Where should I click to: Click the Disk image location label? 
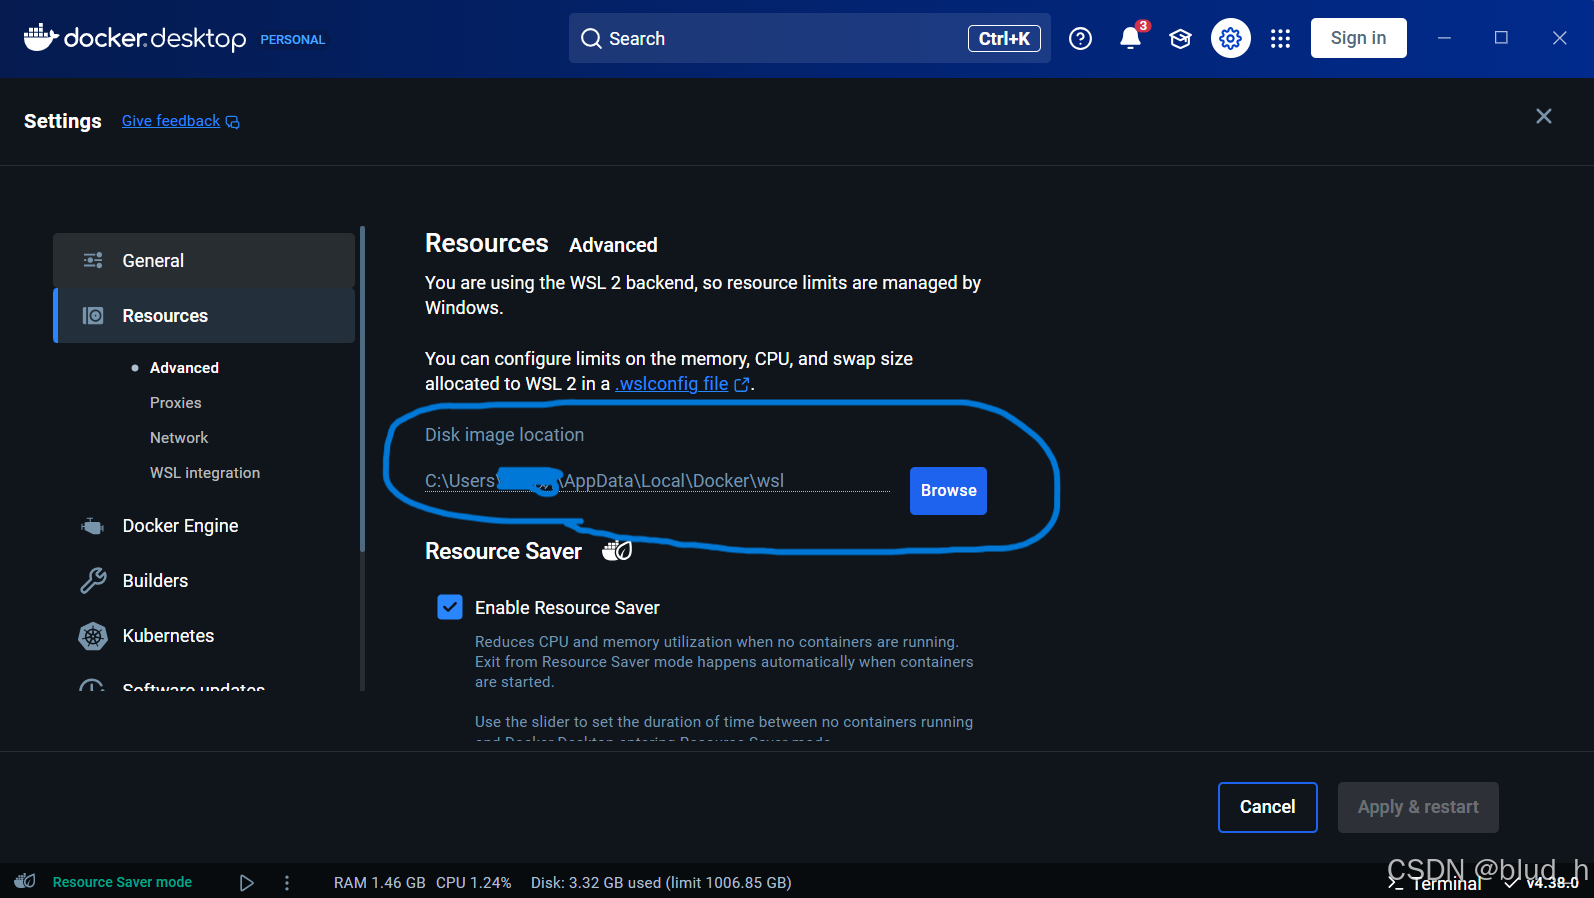point(504,435)
